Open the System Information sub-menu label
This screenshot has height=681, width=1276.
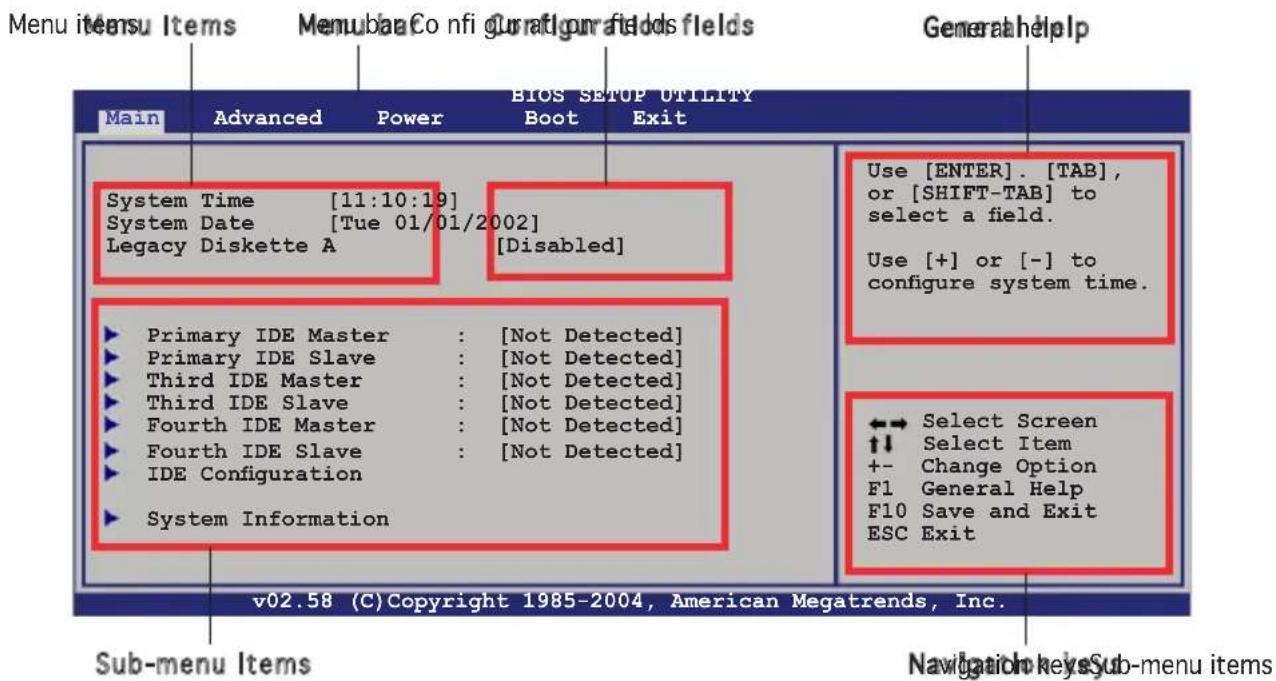coord(268,519)
